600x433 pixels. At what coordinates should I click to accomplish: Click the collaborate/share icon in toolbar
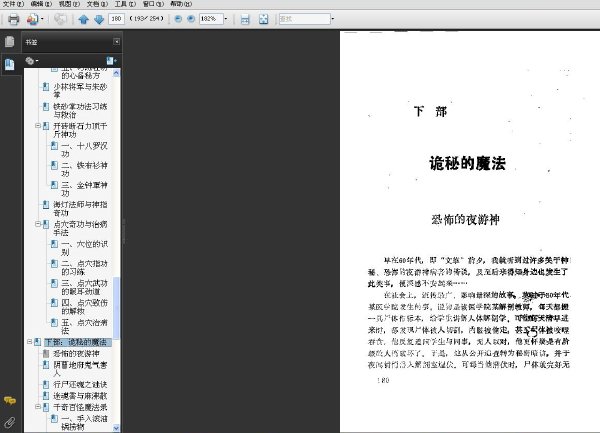(x=32, y=19)
